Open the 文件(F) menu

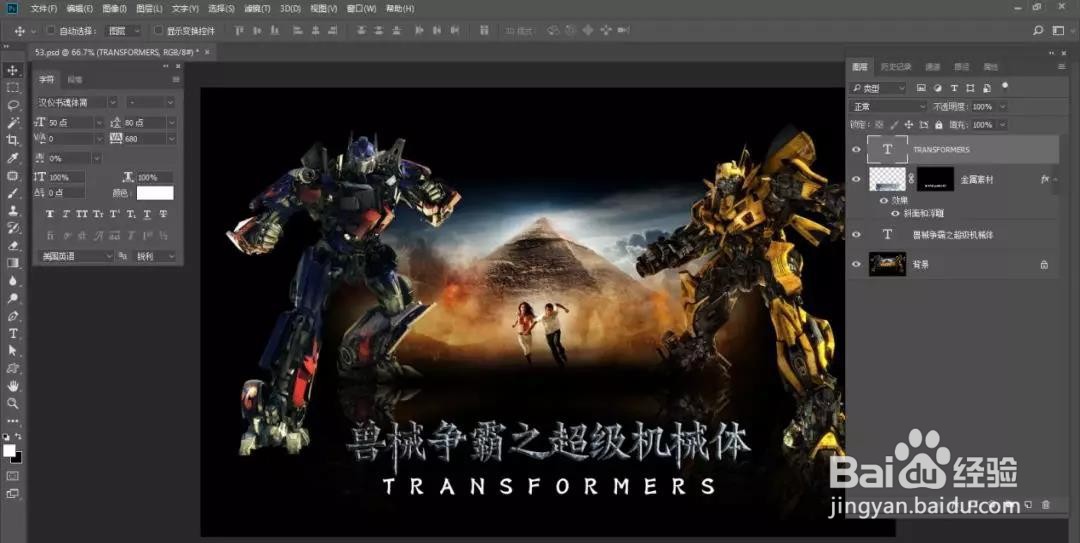43,9
